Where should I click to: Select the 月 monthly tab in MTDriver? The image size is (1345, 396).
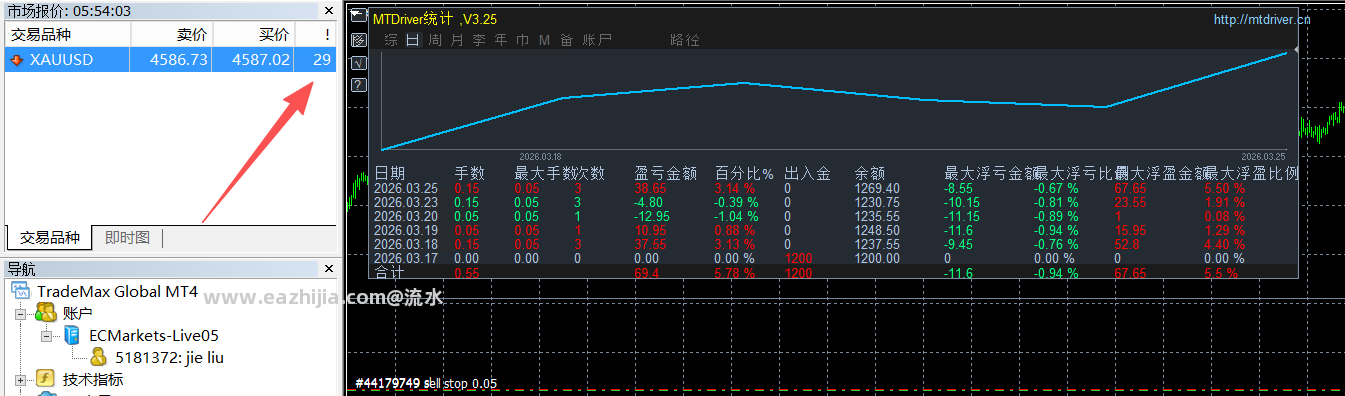(x=457, y=41)
